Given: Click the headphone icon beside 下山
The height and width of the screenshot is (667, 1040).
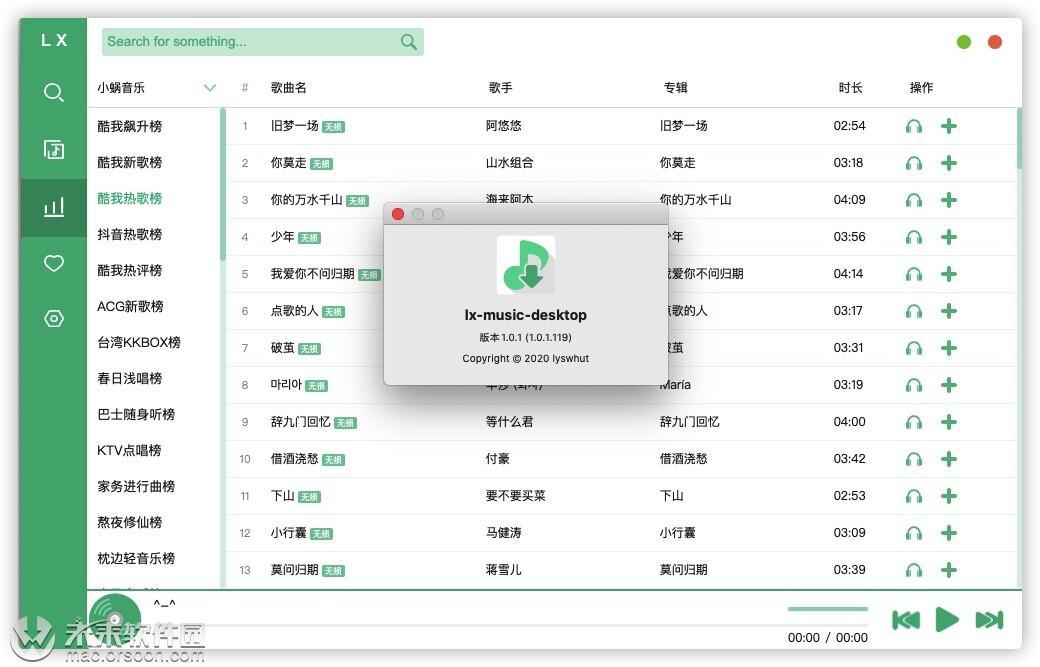Looking at the screenshot, I should [914, 495].
